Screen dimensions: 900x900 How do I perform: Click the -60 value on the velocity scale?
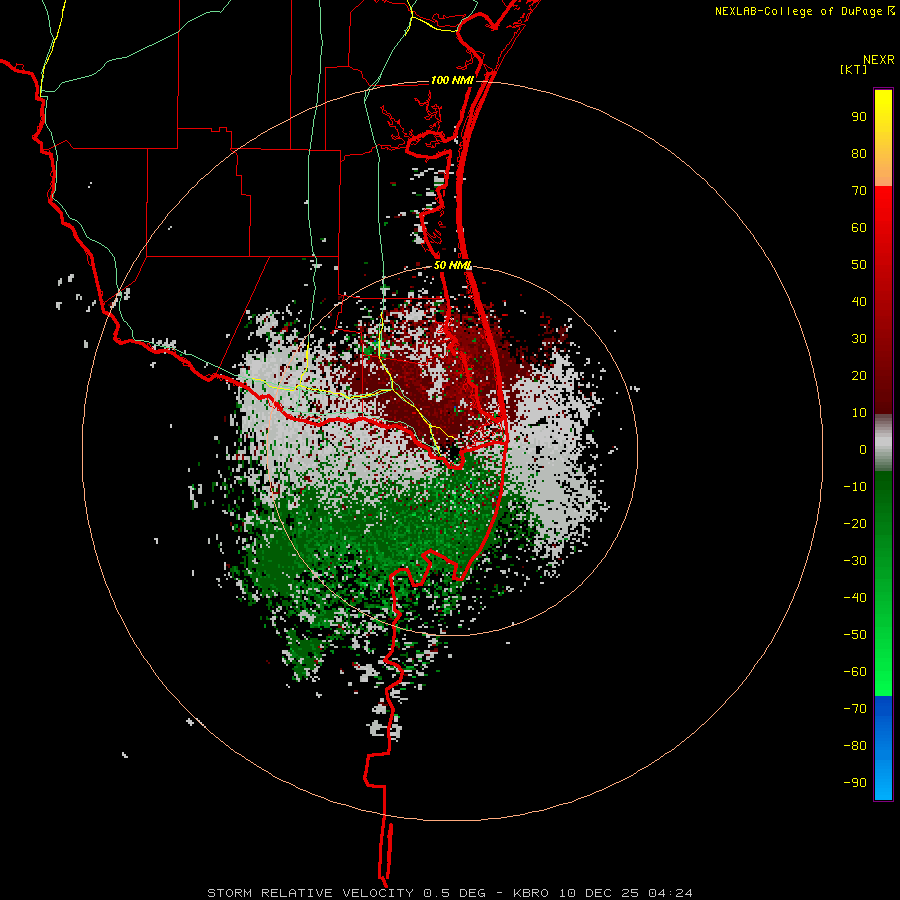855,672
